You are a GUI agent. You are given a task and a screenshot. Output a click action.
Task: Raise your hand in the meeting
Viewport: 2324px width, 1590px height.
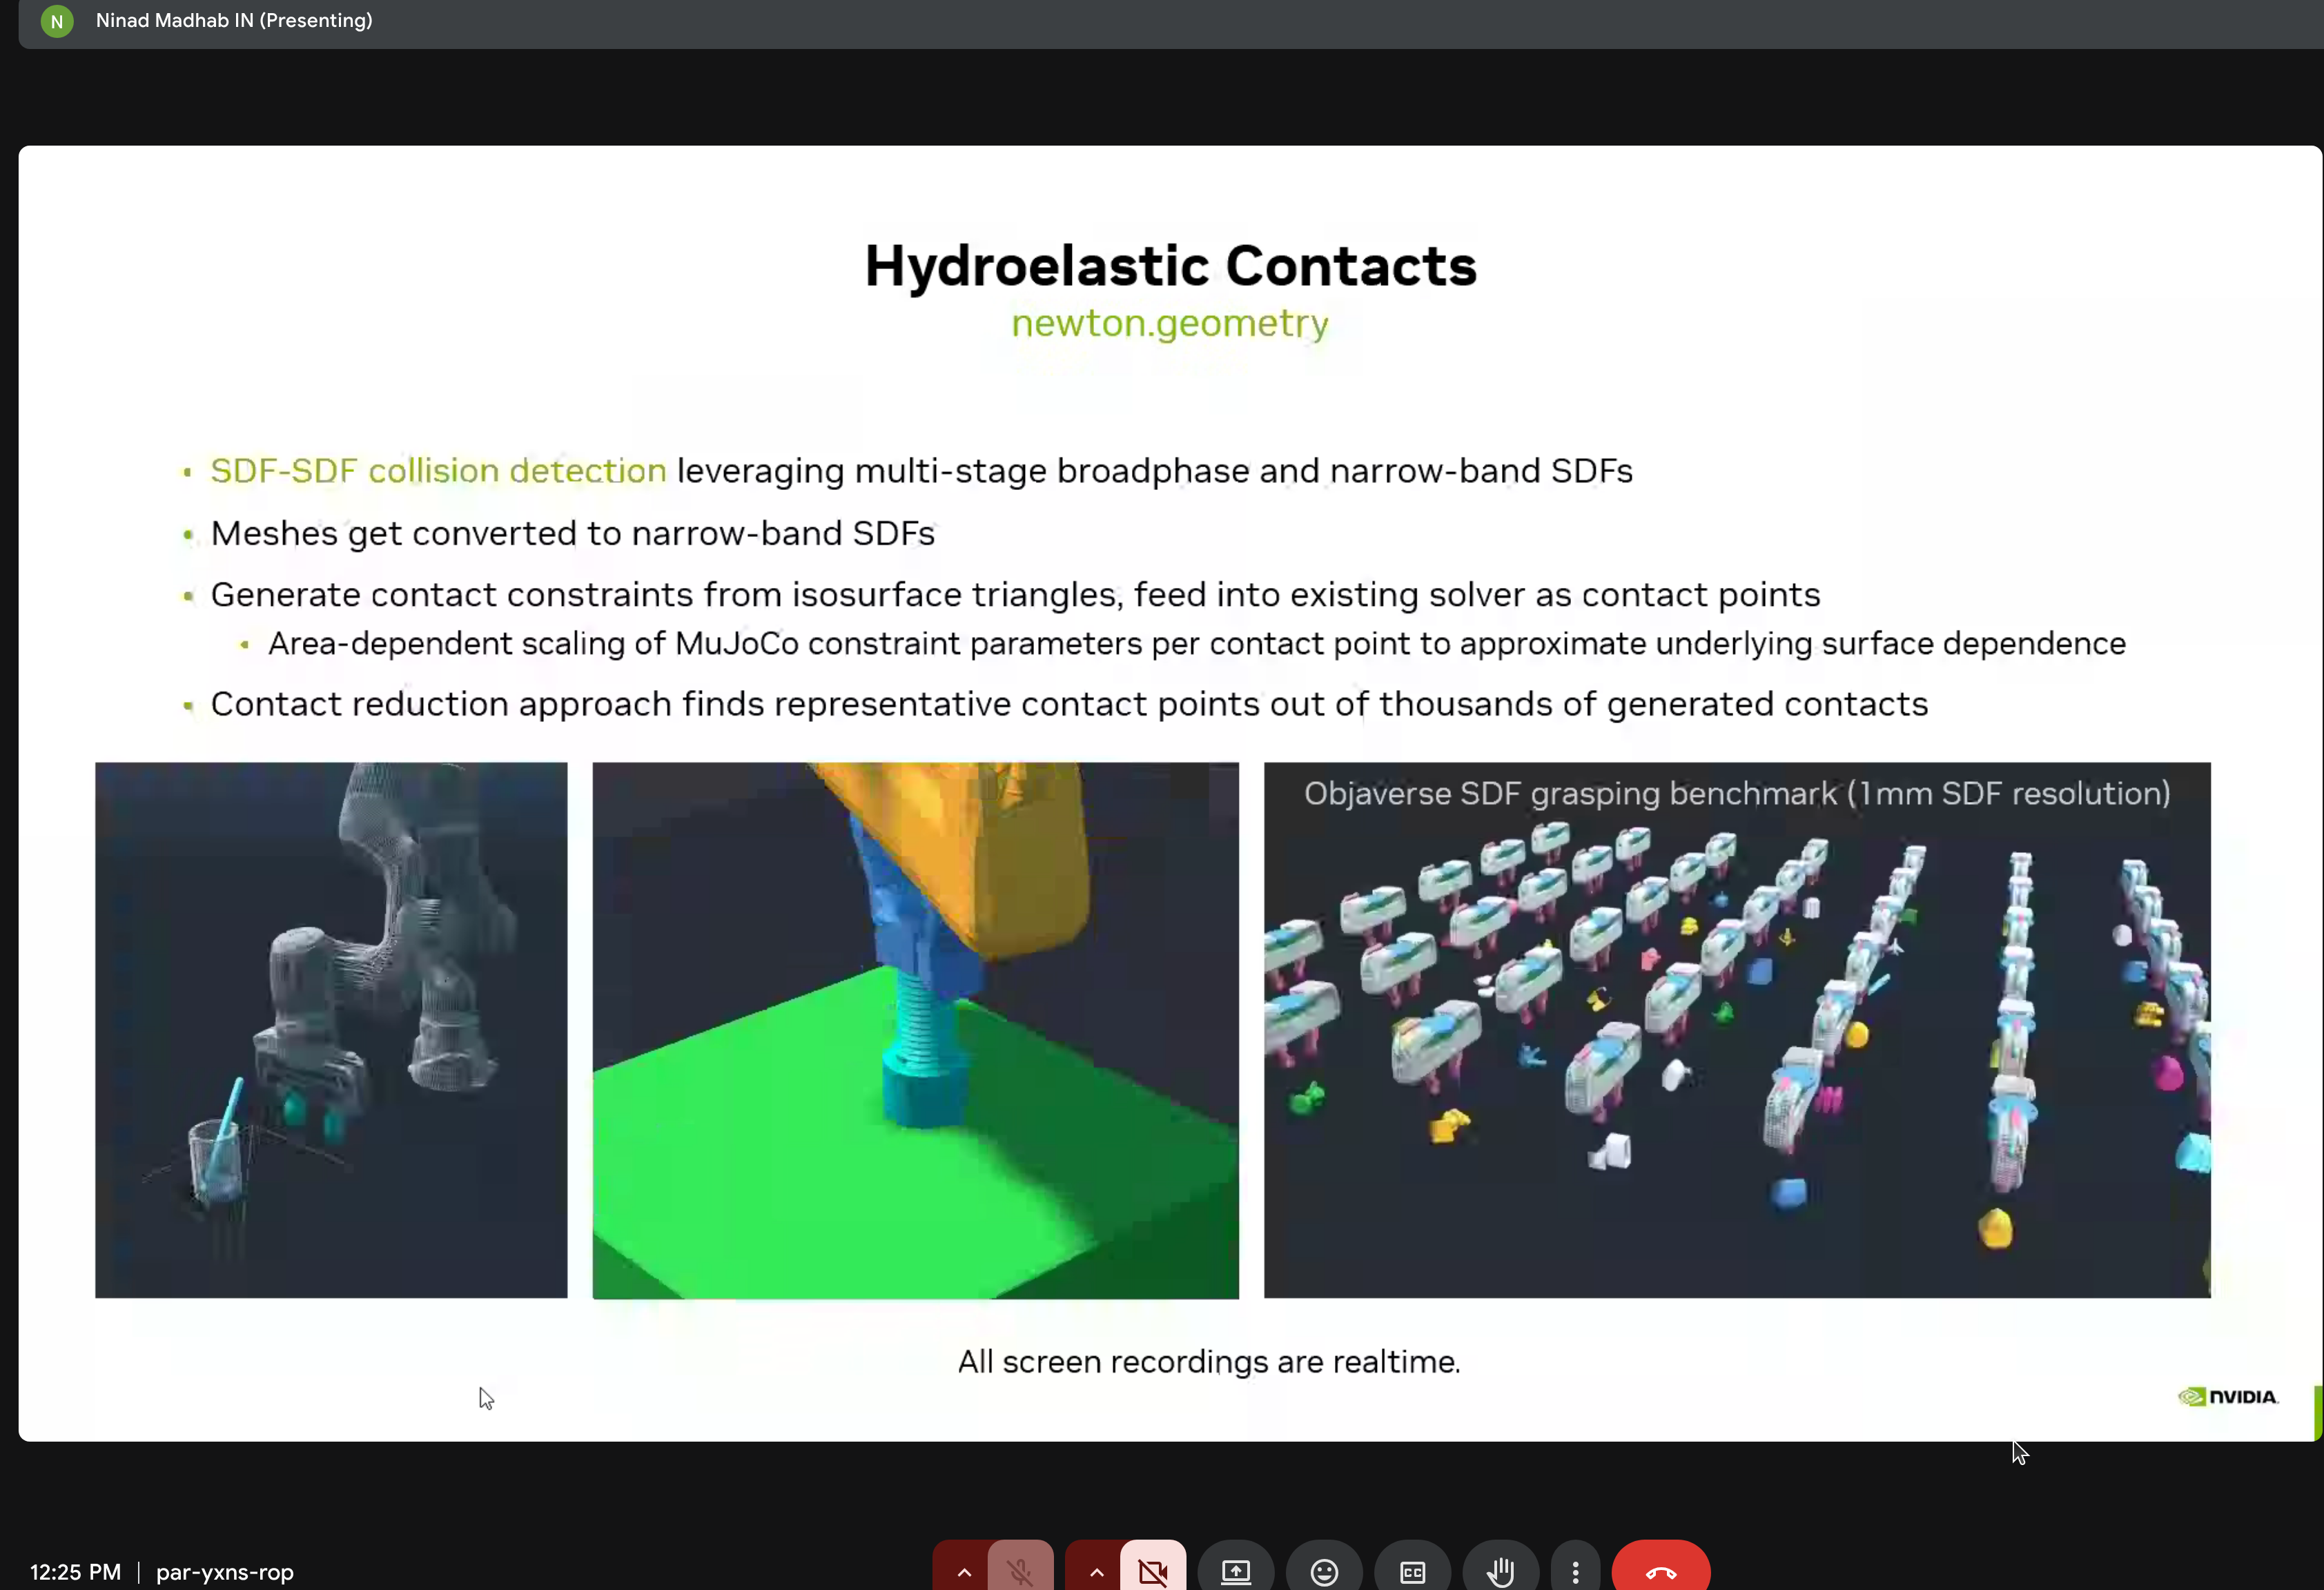tap(1500, 1571)
